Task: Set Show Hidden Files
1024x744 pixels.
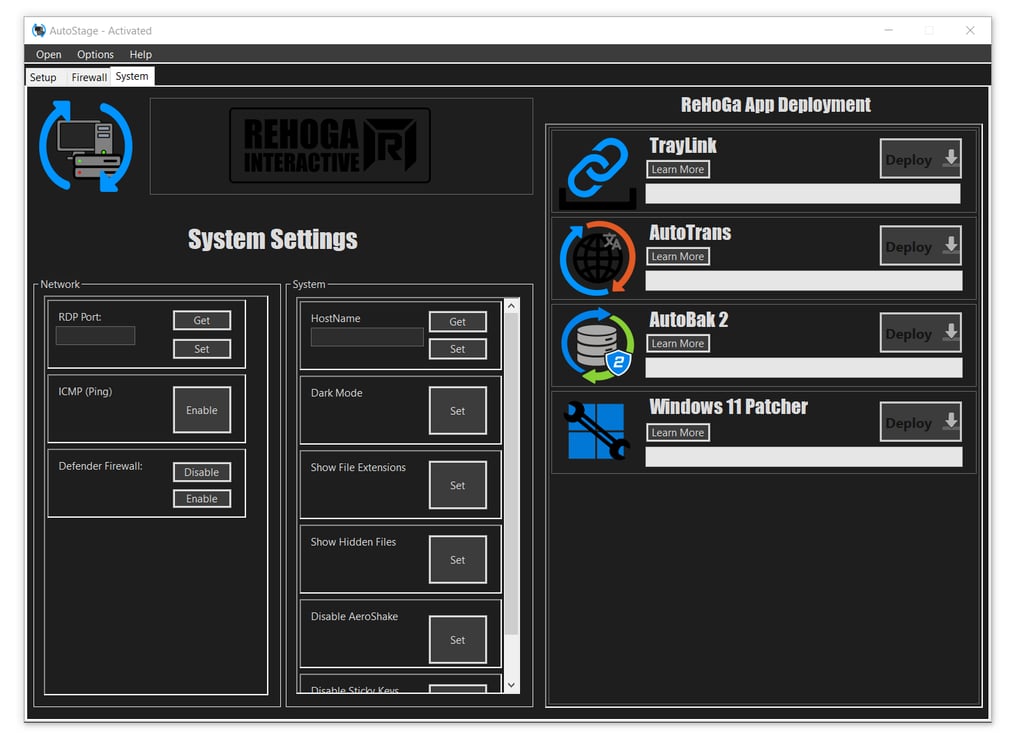Action: point(458,560)
